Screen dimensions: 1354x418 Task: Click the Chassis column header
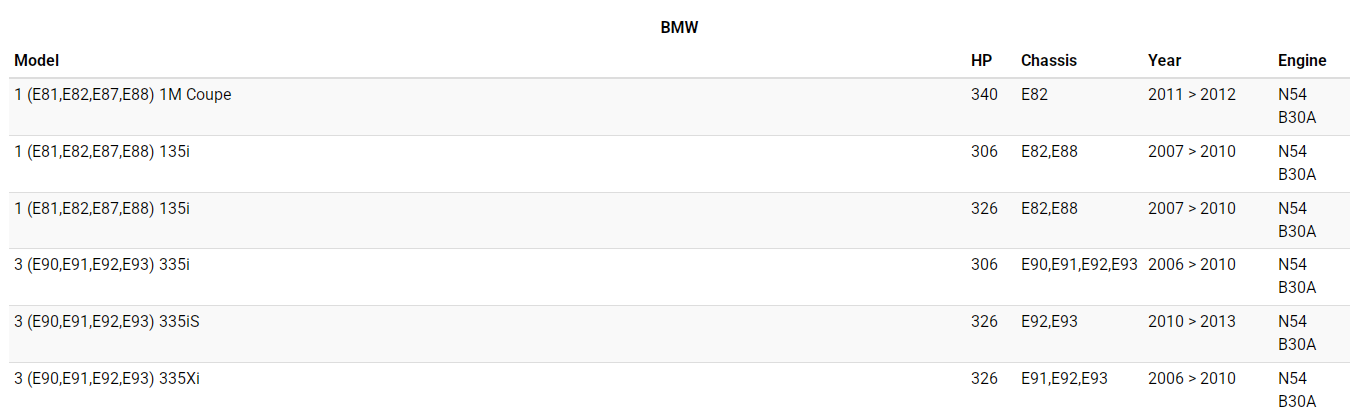(x=1048, y=60)
